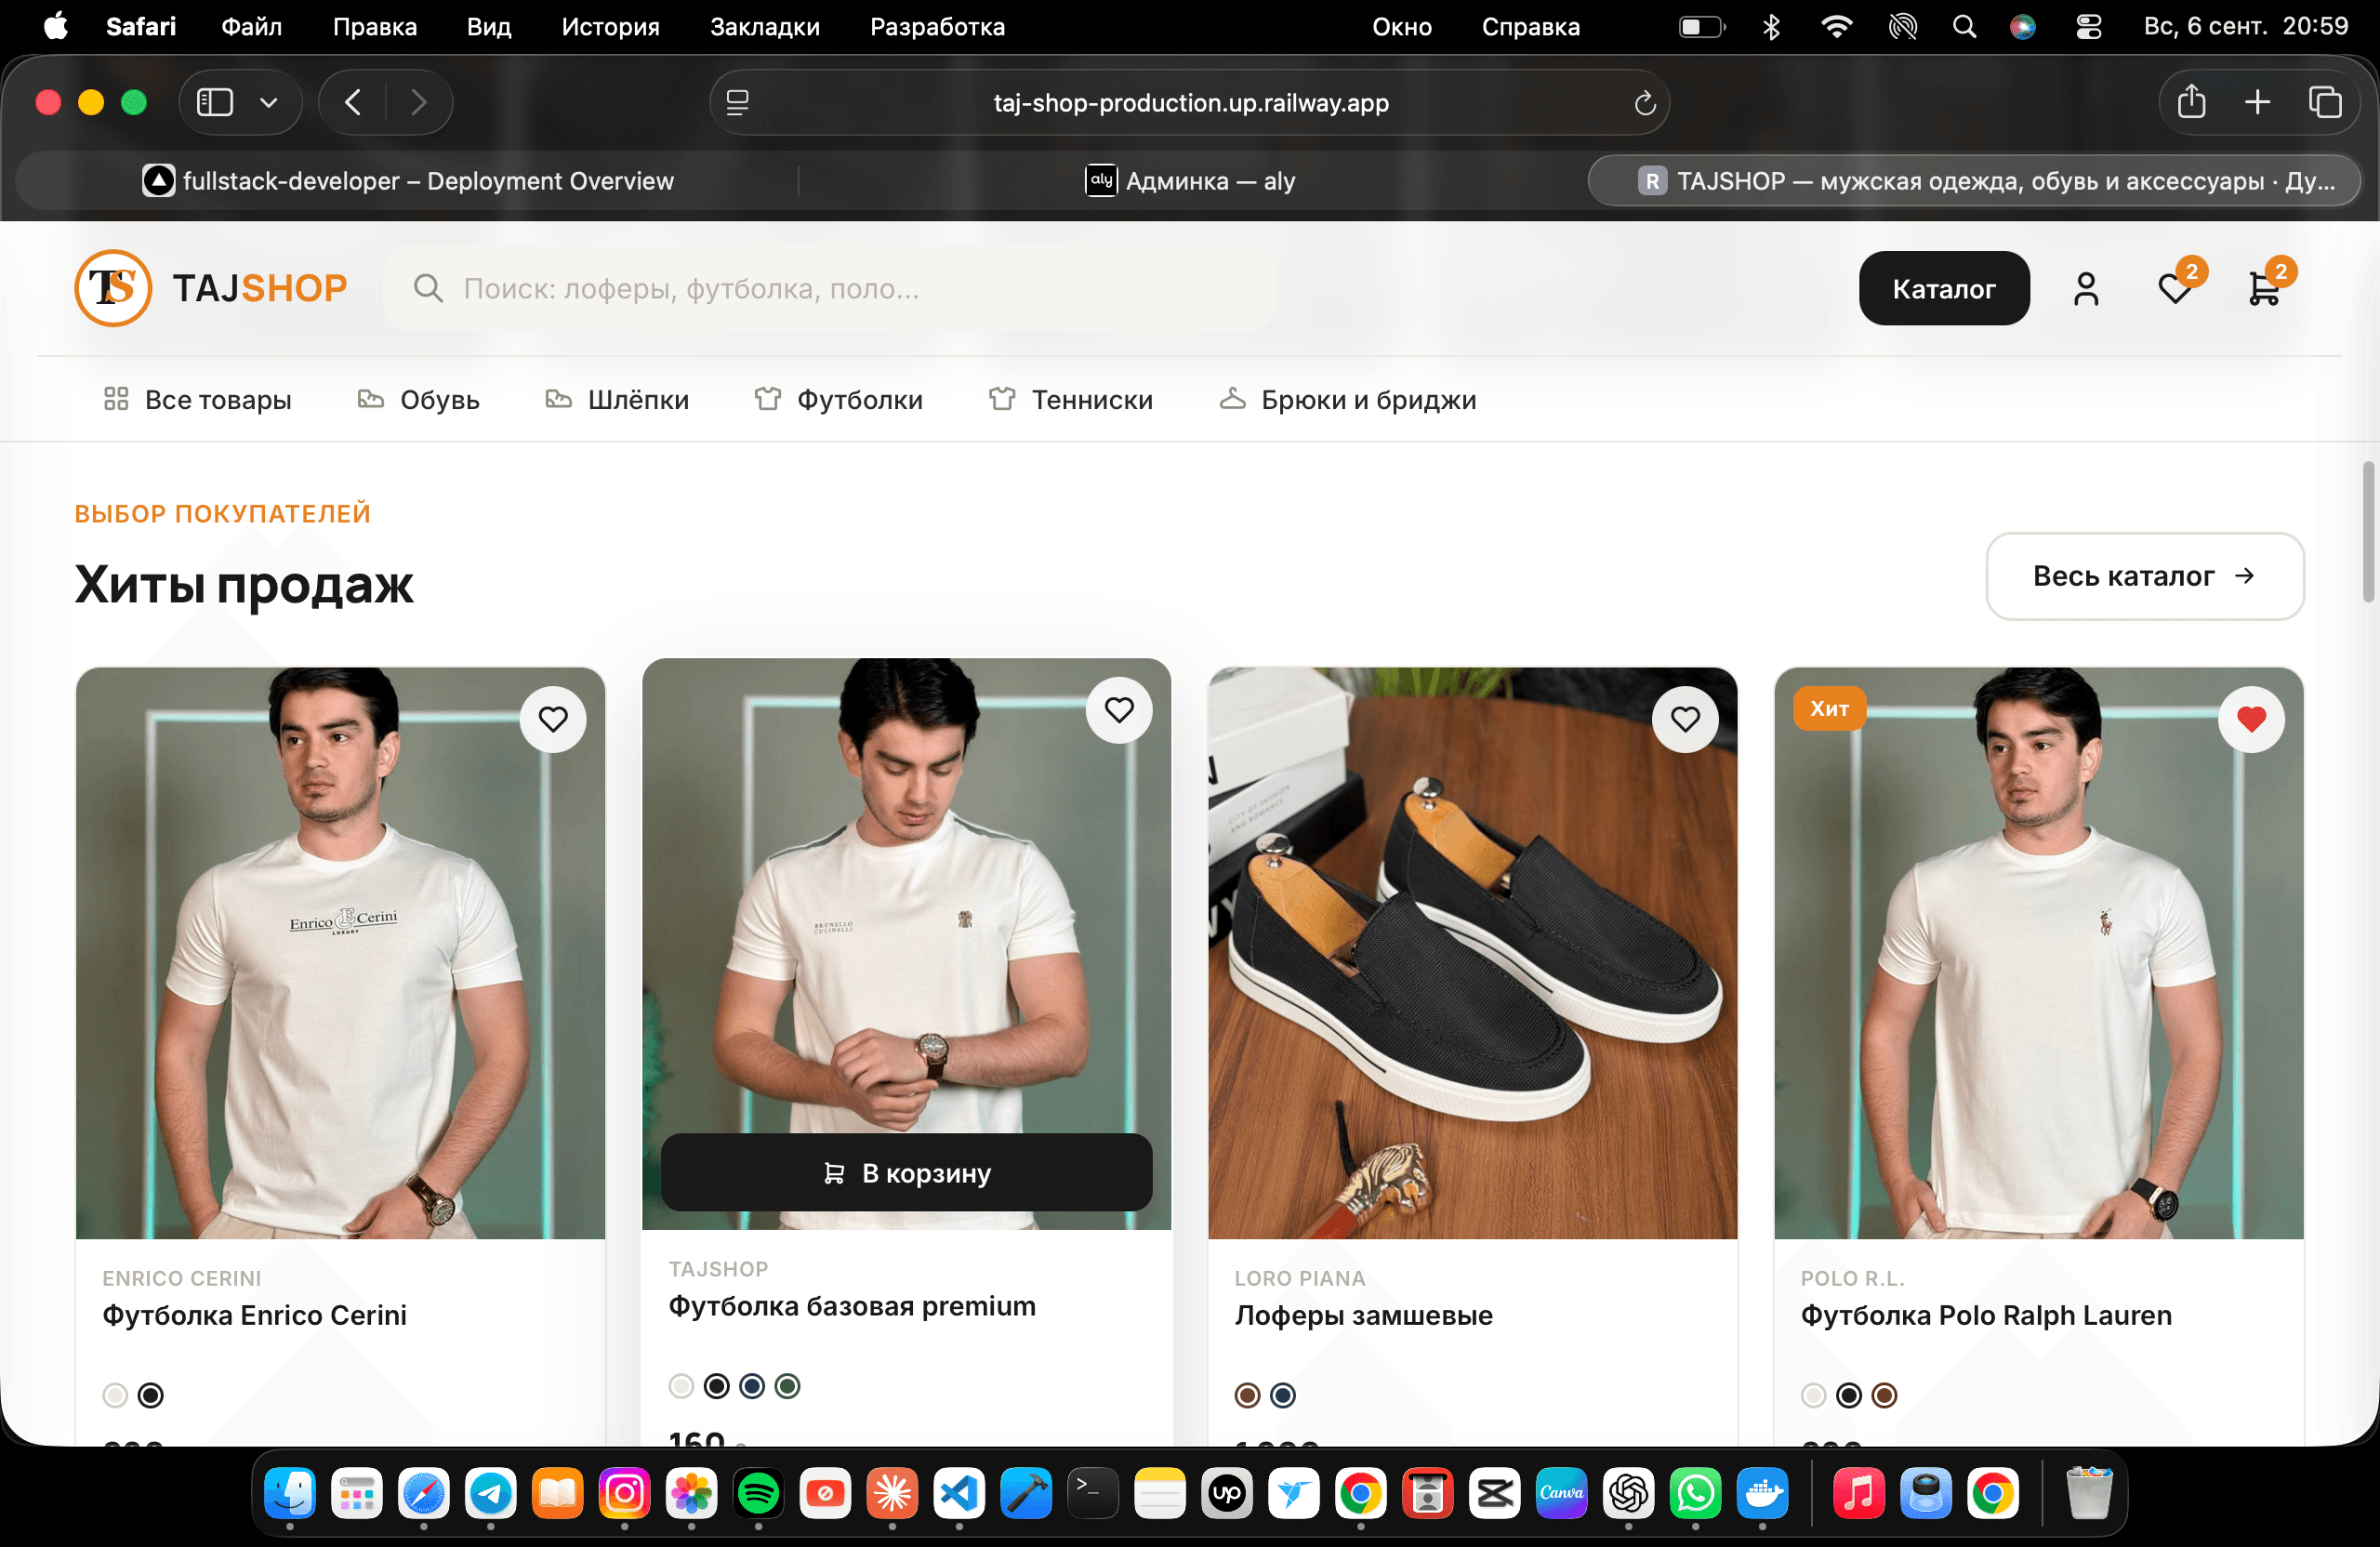This screenshot has width=2380, height=1547.
Task: Open the user account profile icon
Action: 2086,289
